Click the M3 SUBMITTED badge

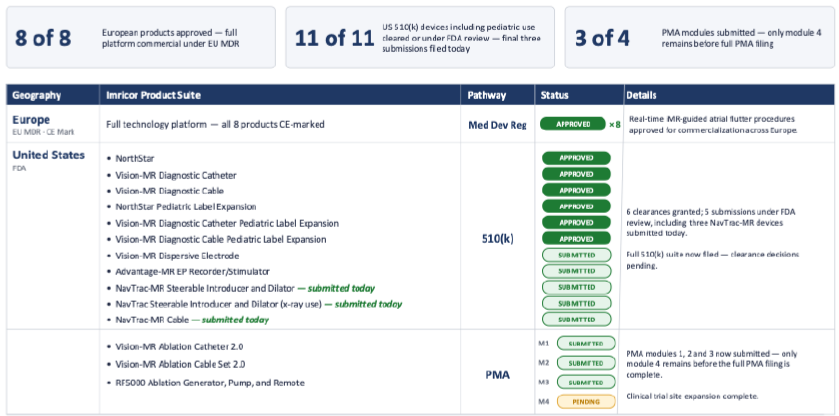tap(586, 382)
